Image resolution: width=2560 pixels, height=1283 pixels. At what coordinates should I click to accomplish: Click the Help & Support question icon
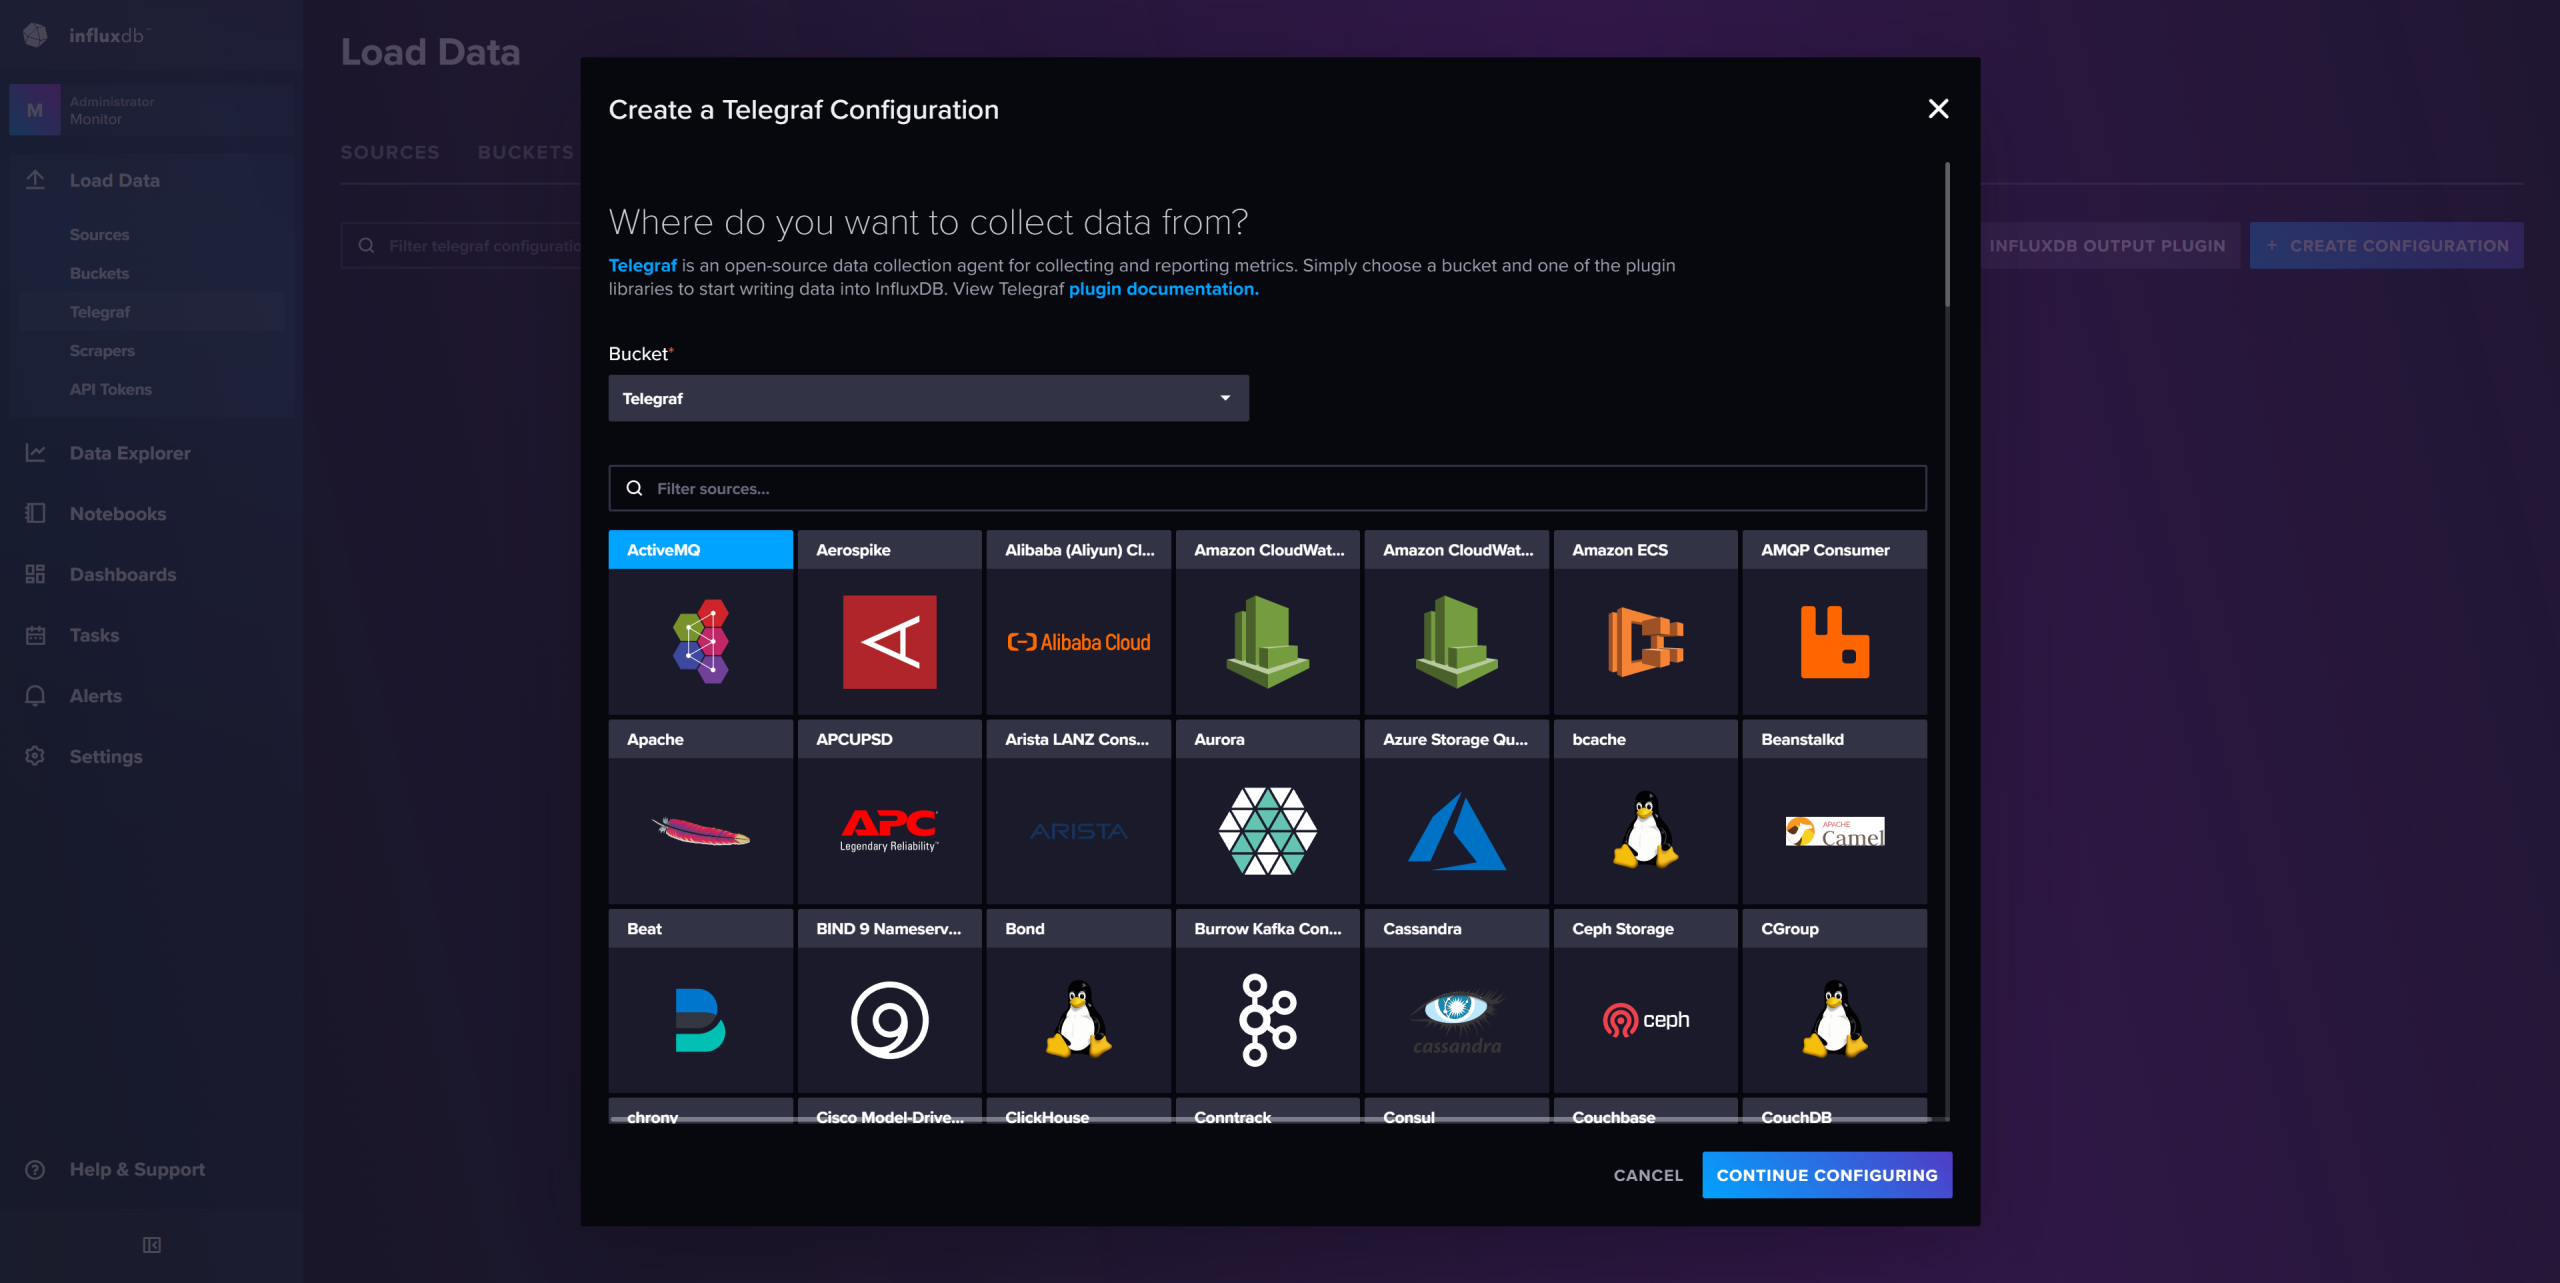pos(35,1169)
